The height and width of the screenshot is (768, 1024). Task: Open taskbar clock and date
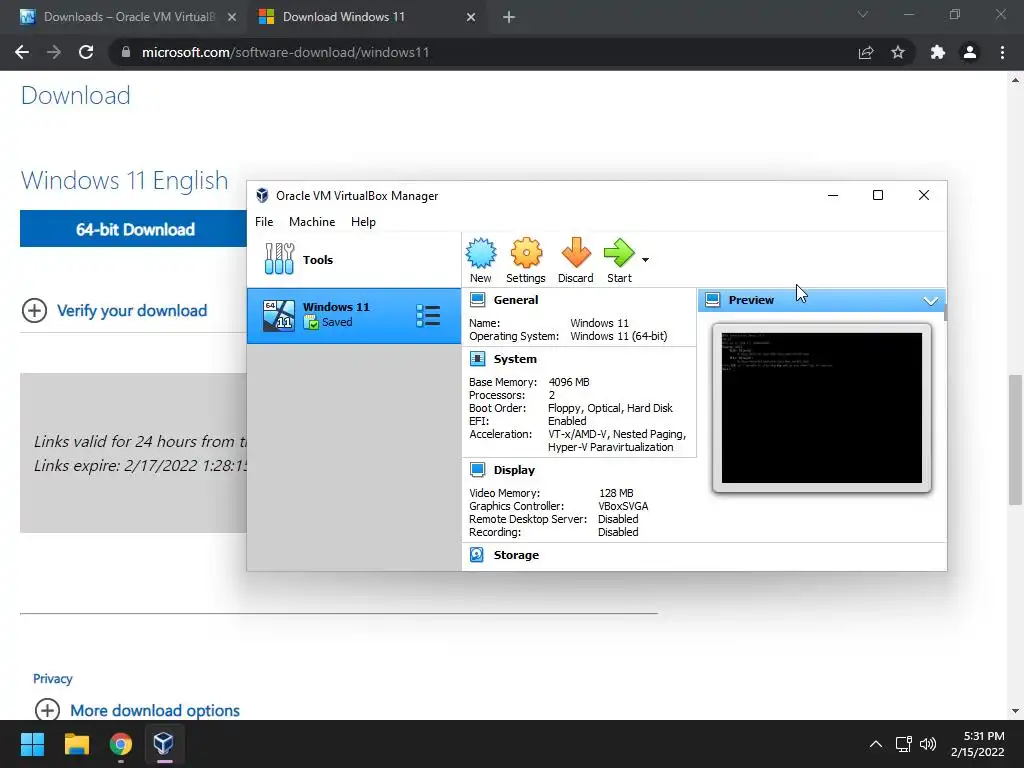click(978, 744)
